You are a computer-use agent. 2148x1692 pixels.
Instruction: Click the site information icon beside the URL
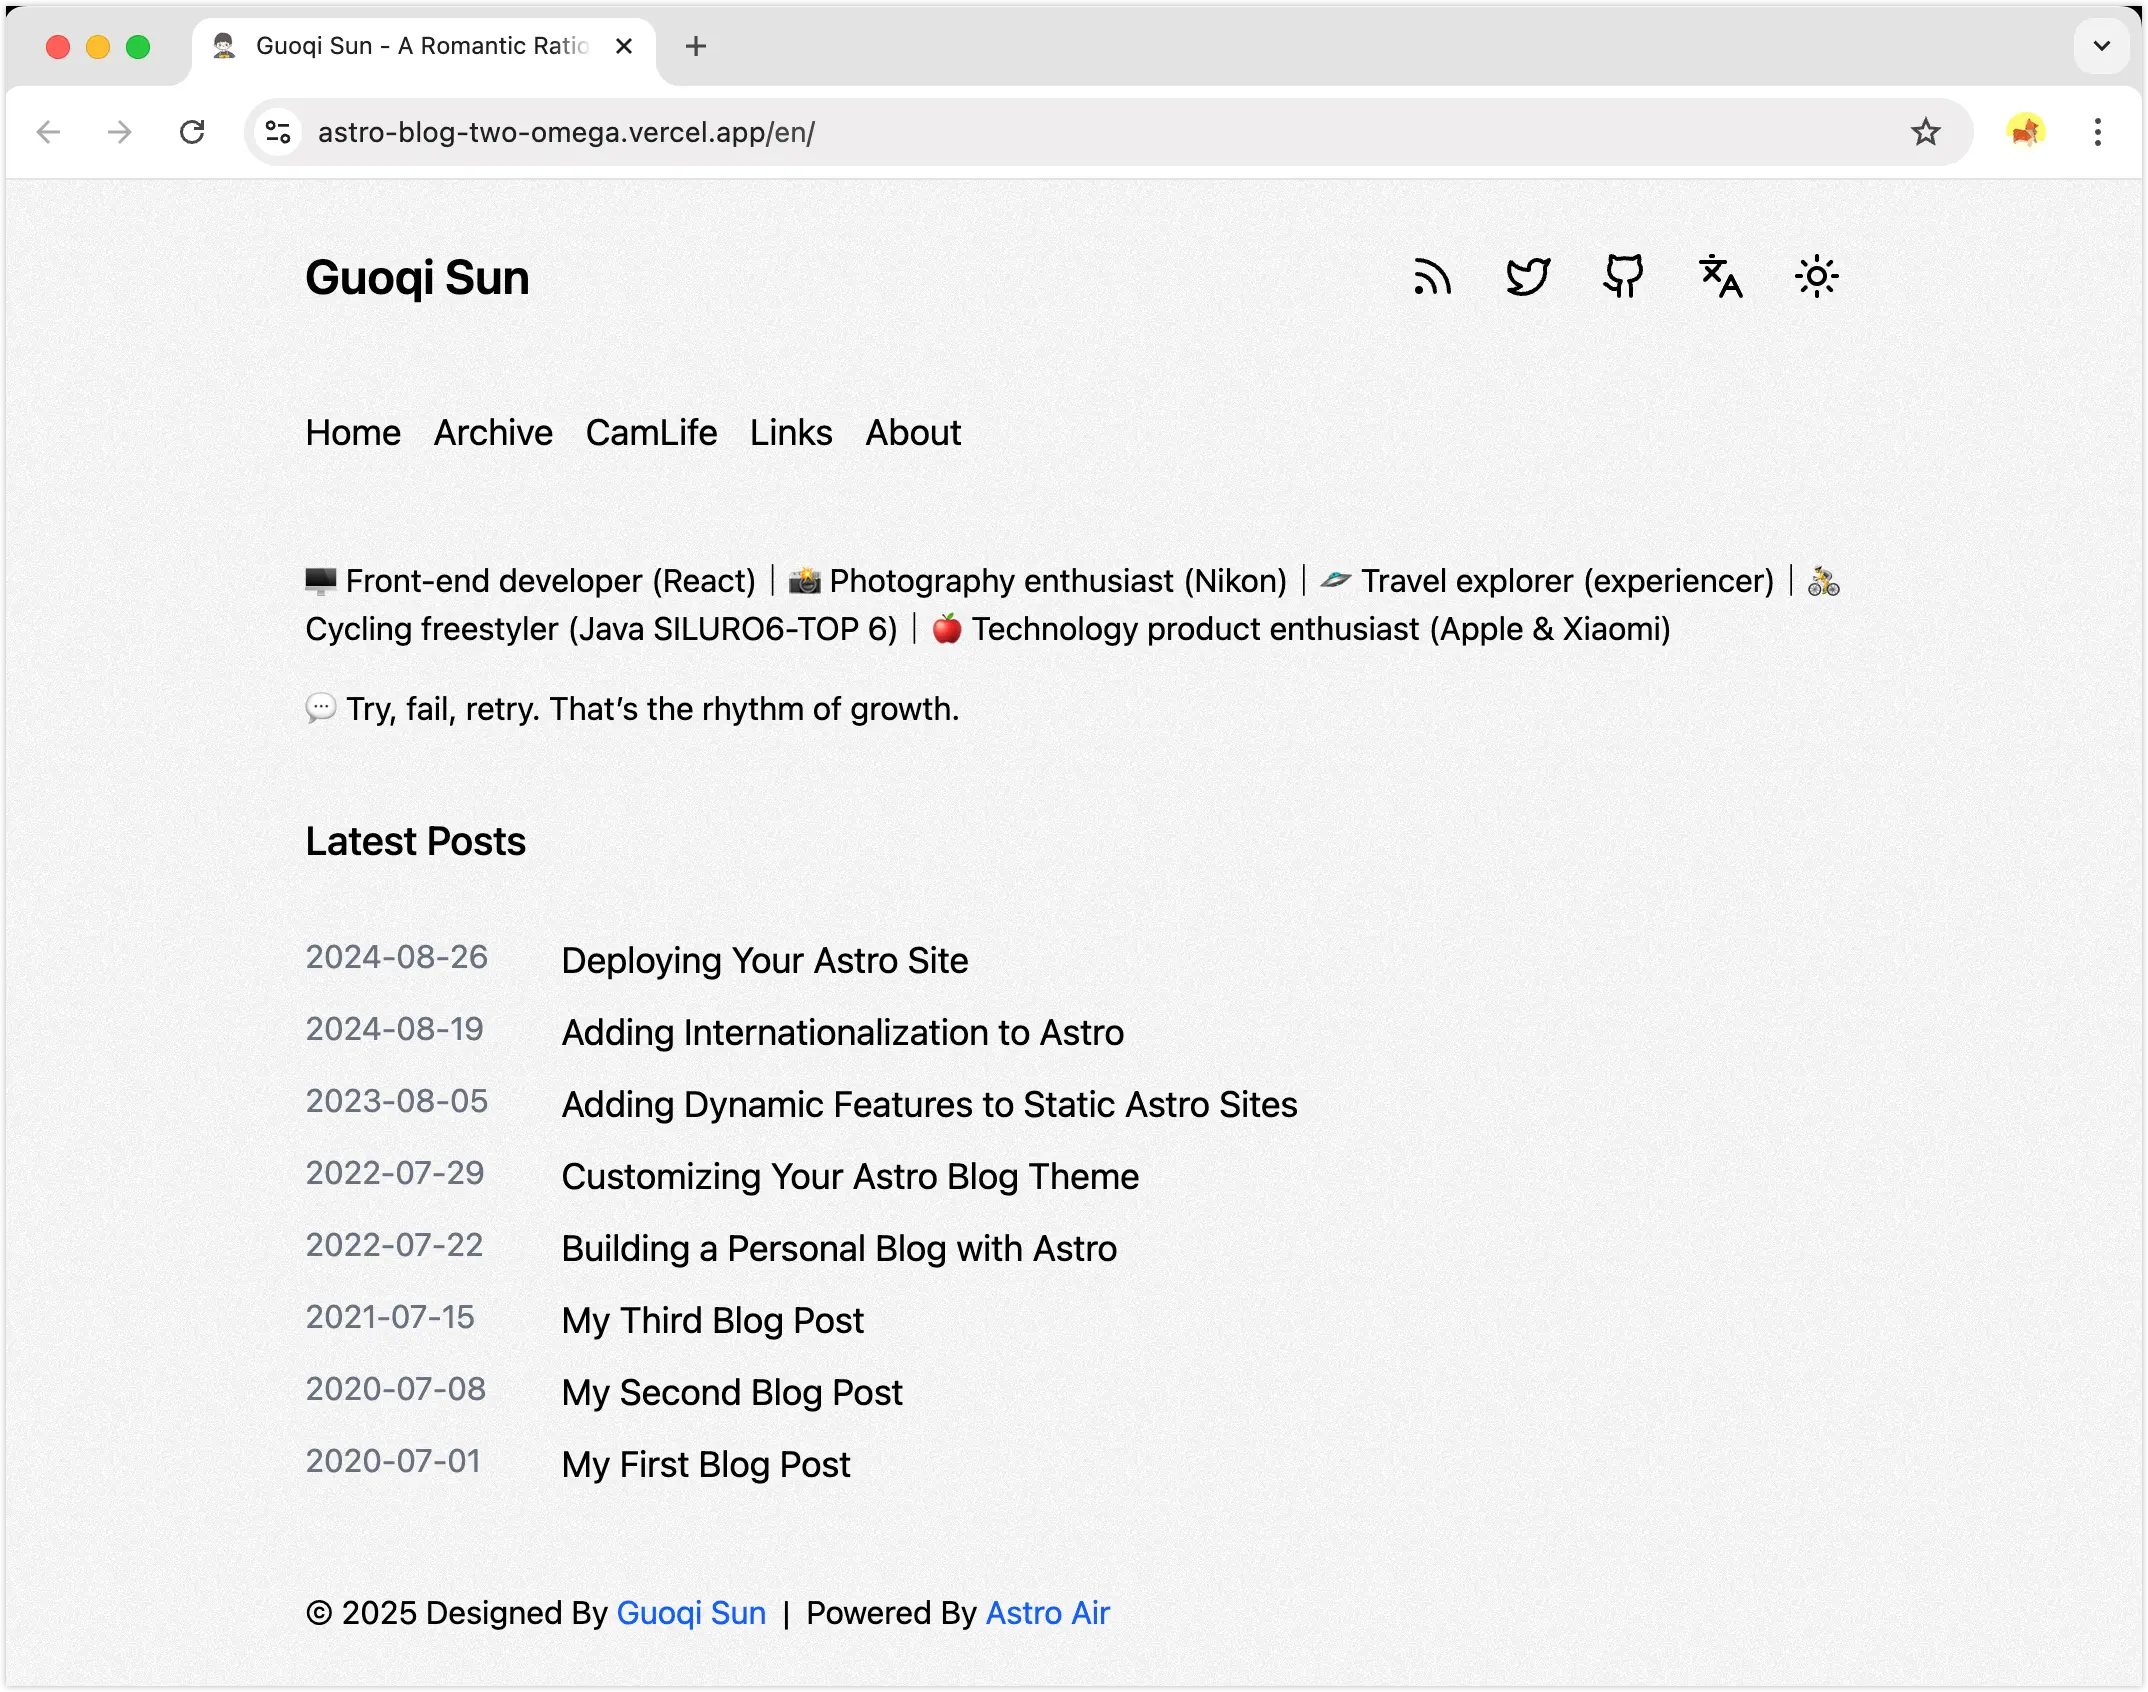point(276,131)
